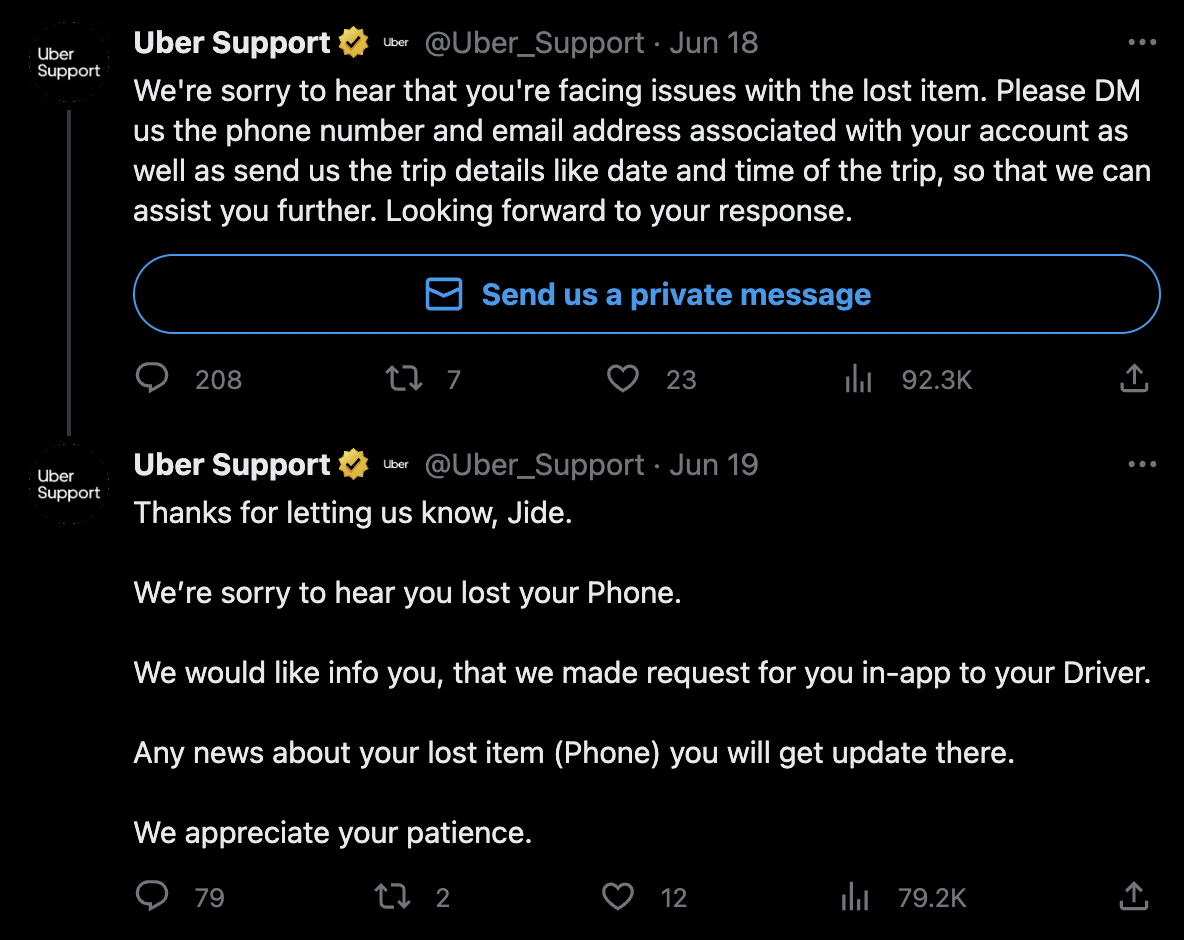The height and width of the screenshot is (940, 1184).
Task: Click Send us a private message
Action: click(646, 294)
